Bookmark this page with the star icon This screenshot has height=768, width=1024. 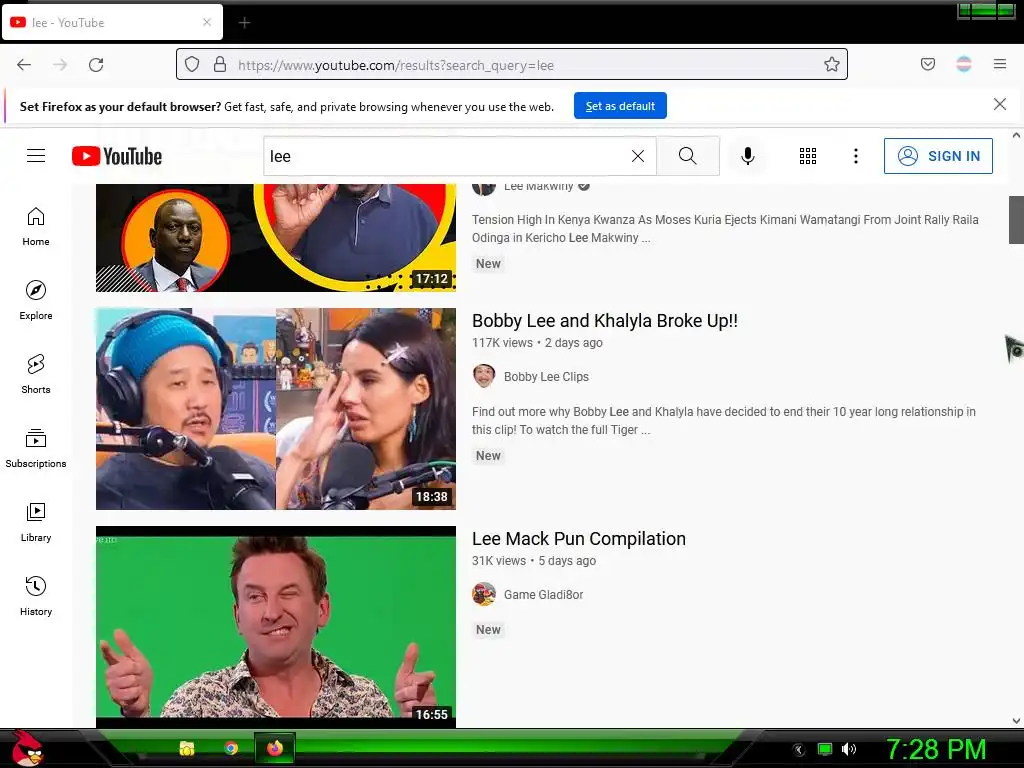coord(831,64)
